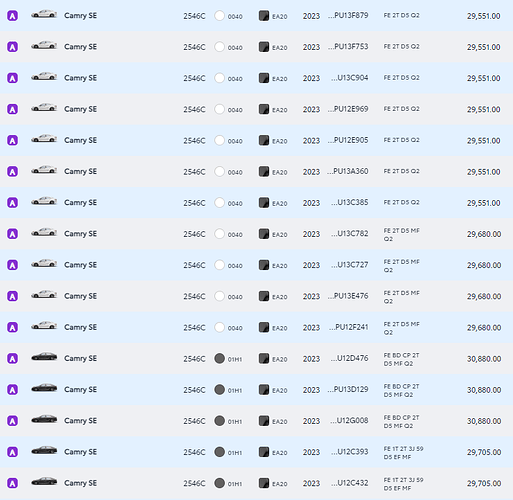The height and width of the screenshot is (500, 513).
Task: Click purple A icon for PU12F241
Action: point(12,327)
